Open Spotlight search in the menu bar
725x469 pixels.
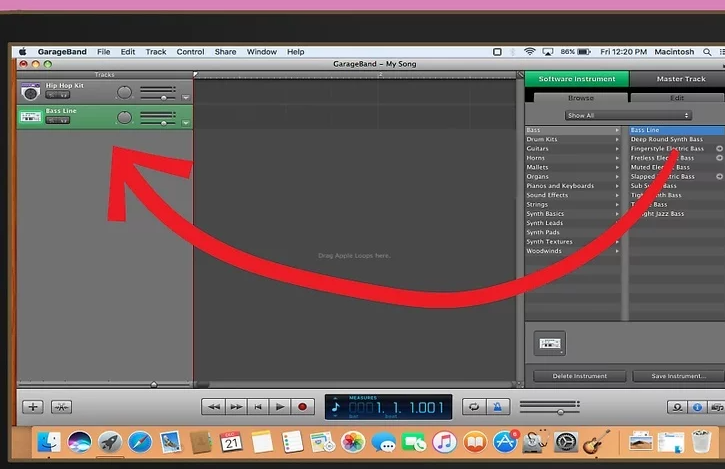tap(707, 52)
